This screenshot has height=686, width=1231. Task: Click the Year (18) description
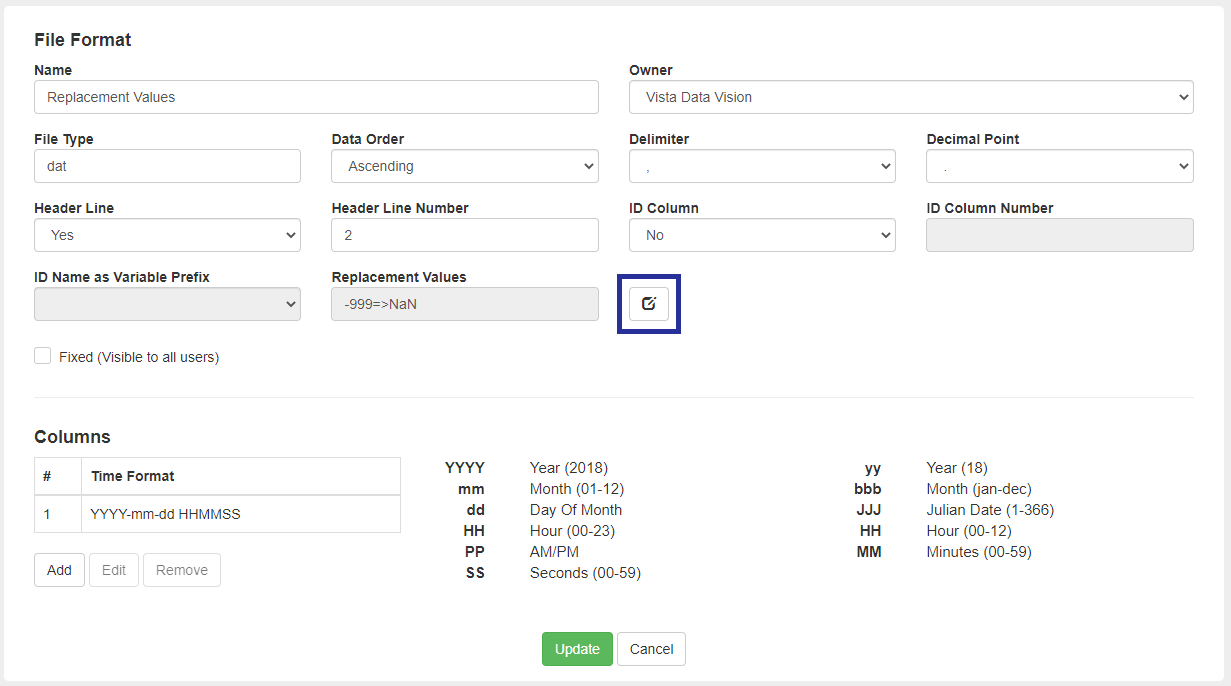(x=957, y=468)
